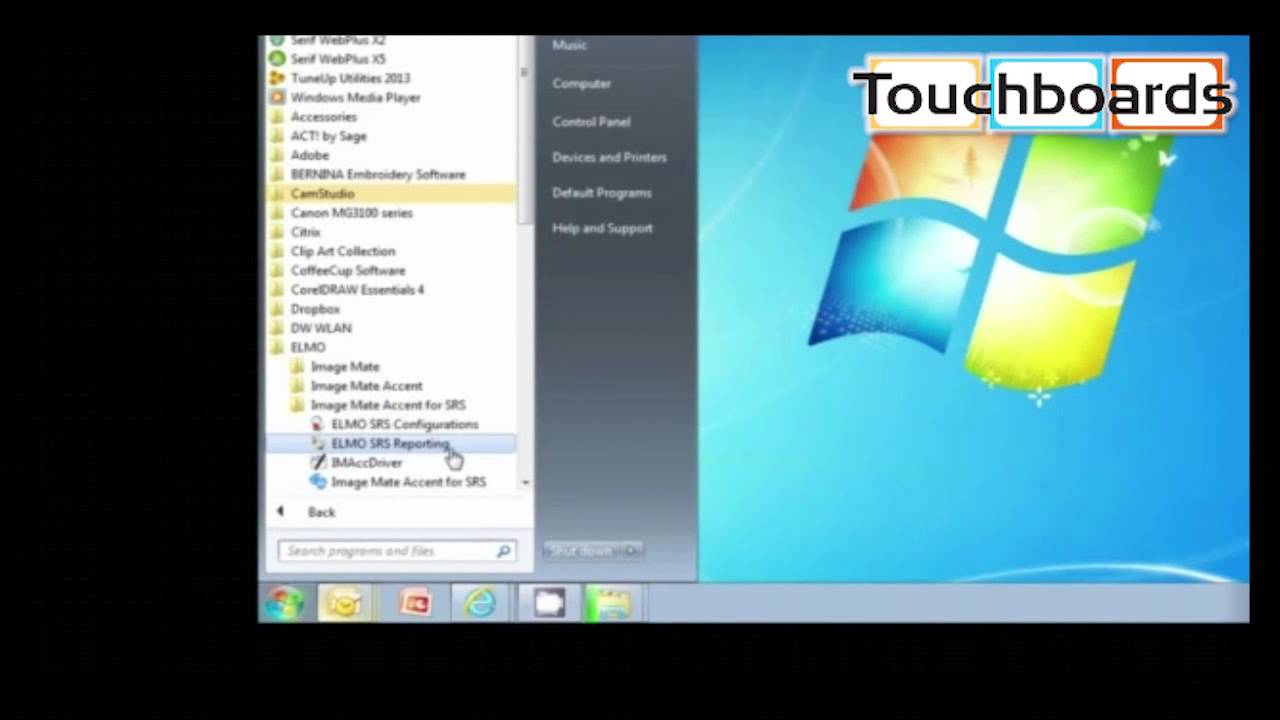Click the Back arrow icon
1280x720 pixels.
280,511
